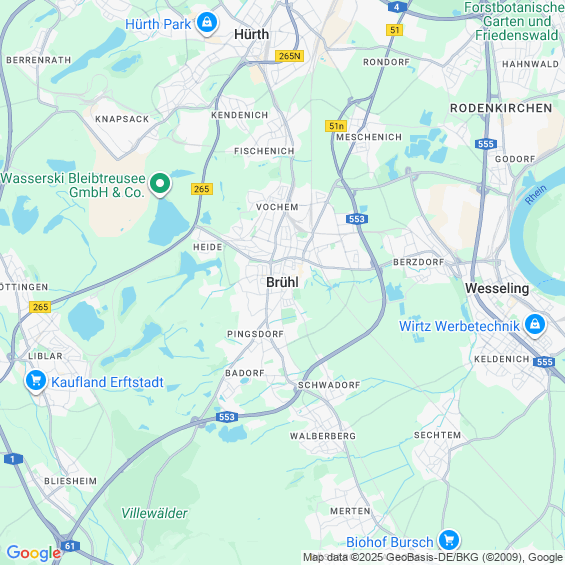Click the Map data copyright attribution text
This screenshot has width=565, height=565.
[x=433, y=557]
